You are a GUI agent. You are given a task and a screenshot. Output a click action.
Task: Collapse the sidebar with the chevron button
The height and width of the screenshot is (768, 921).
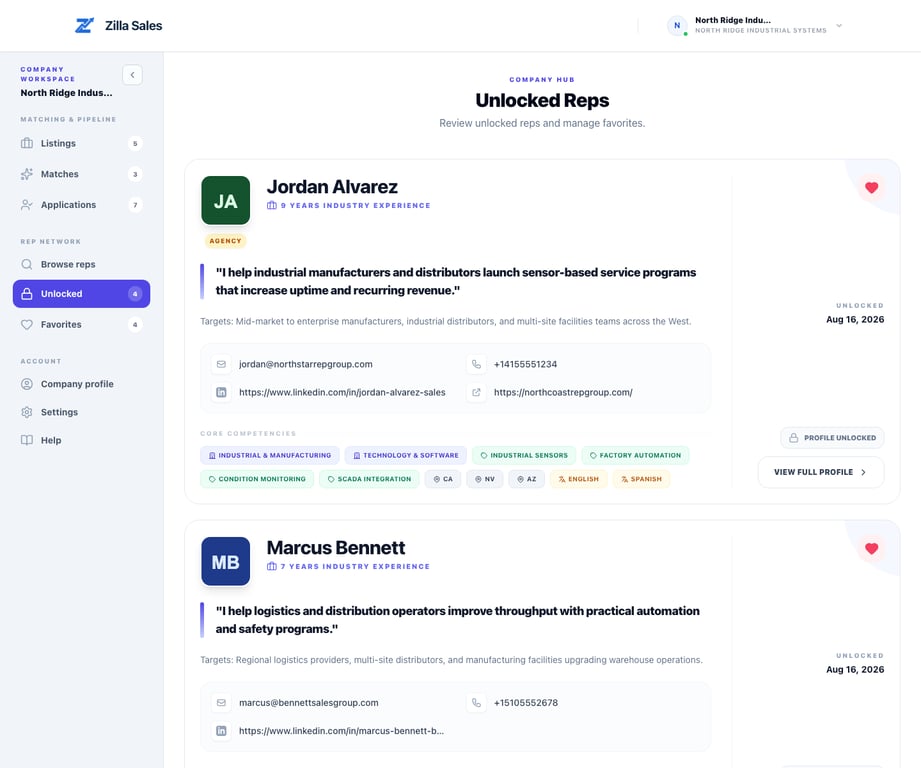tap(132, 75)
